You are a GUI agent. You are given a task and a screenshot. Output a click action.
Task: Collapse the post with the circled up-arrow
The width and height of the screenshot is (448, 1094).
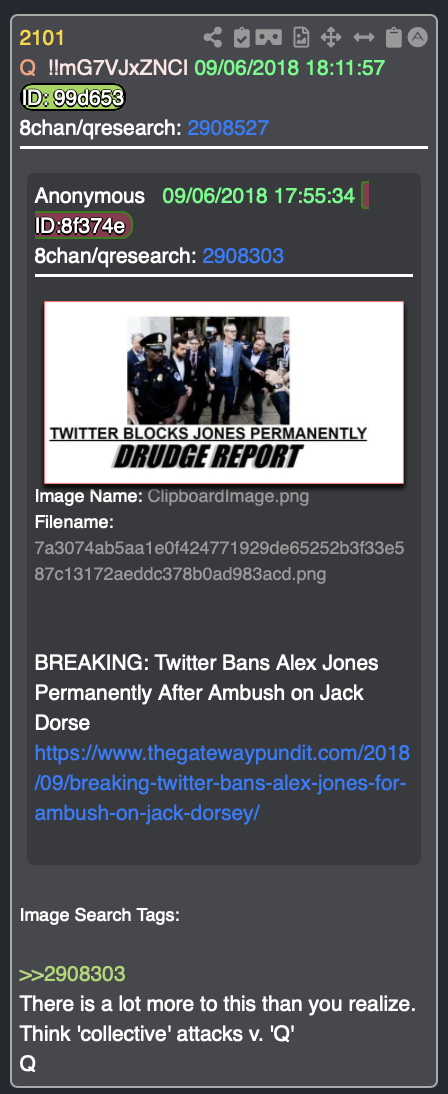(x=417, y=38)
